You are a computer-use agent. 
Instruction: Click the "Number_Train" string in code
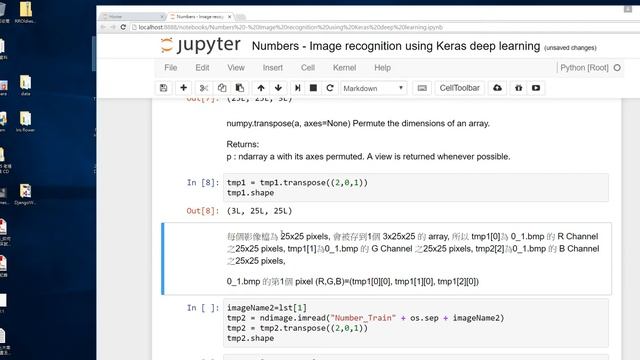tap(363, 318)
